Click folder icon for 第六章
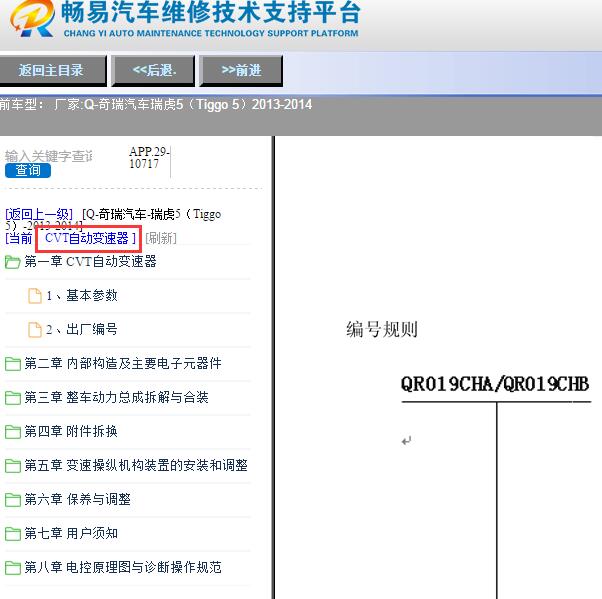Image resolution: width=602 pixels, height=599 pixels. [x=13, y=500]
